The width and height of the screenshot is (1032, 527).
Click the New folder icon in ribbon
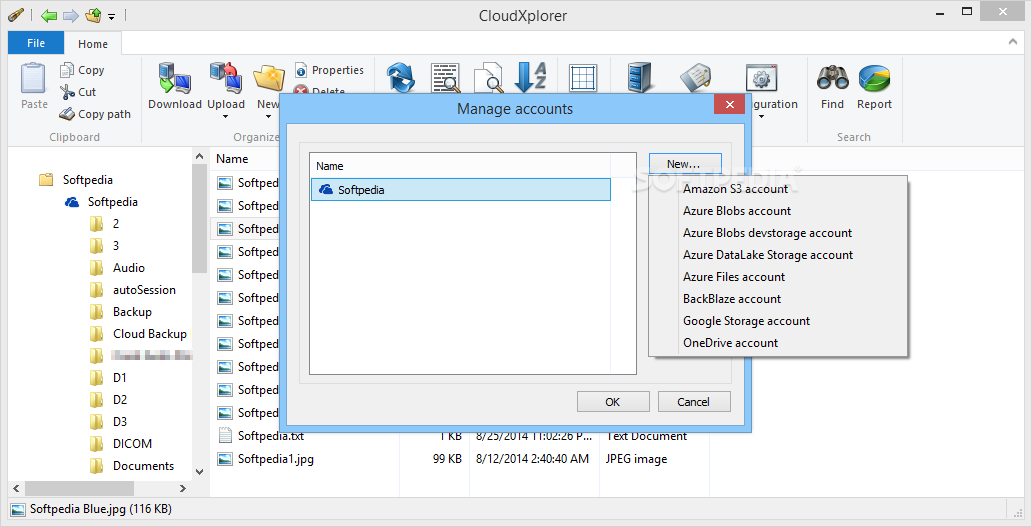pyautogui.click(x=269, y=78)
